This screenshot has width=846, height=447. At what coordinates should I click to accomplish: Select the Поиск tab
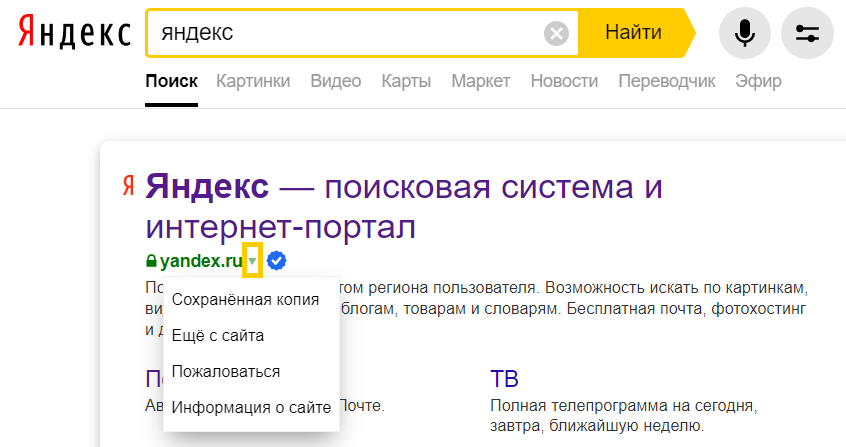[x=172, y=81]
